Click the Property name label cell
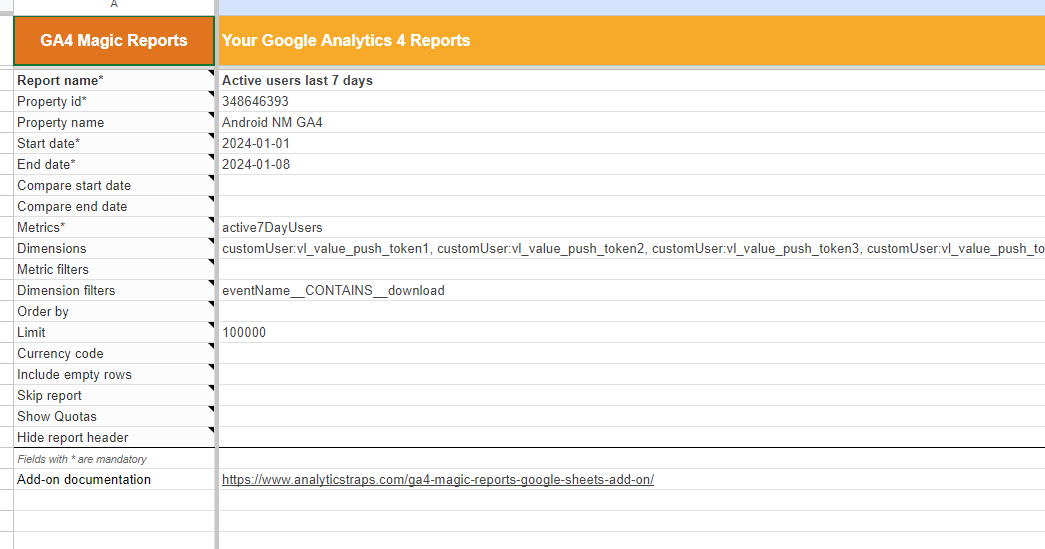 [x=114, y=123]
